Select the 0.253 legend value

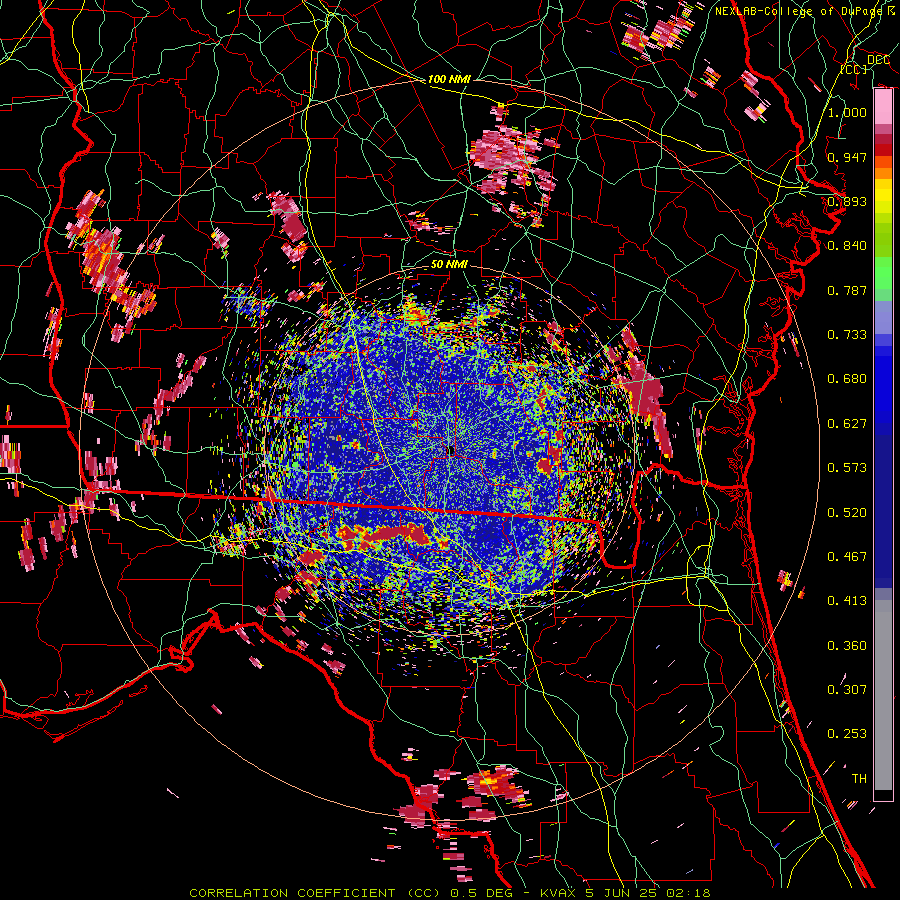(x=847, y=734)
